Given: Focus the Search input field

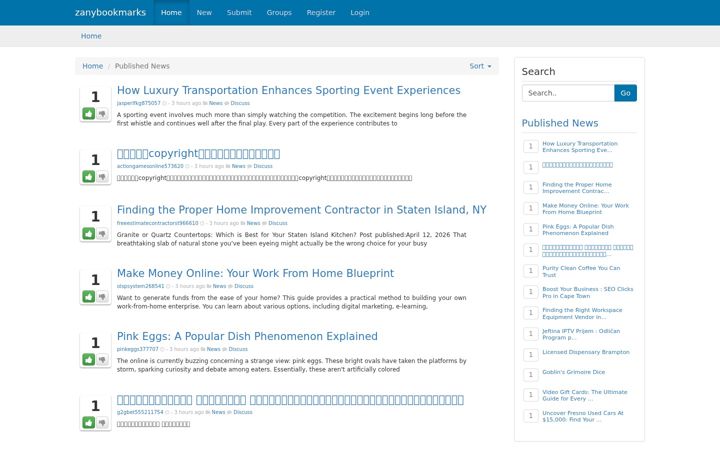Looking at the screenshot, I should 568,93.
